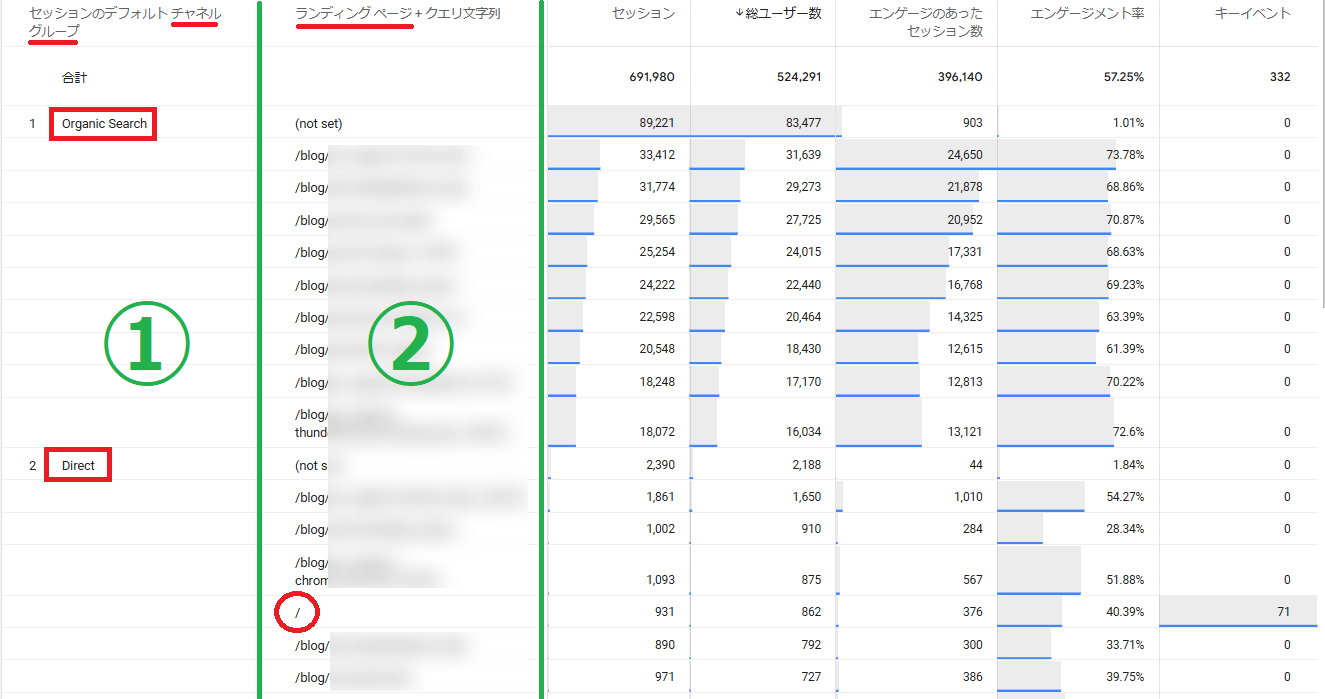Click the red-circled "/" landing page entry

click(x=298, y=612)
